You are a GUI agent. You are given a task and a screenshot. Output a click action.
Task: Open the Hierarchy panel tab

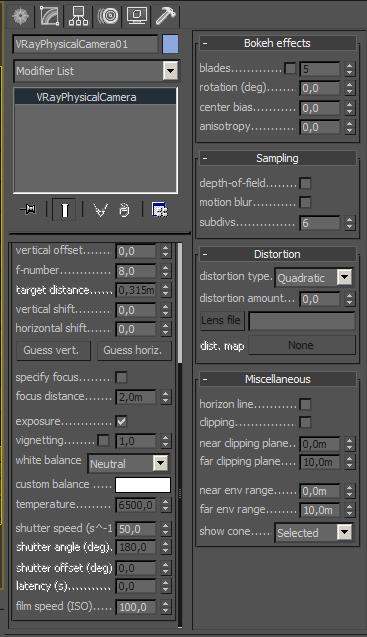[78, 16]
